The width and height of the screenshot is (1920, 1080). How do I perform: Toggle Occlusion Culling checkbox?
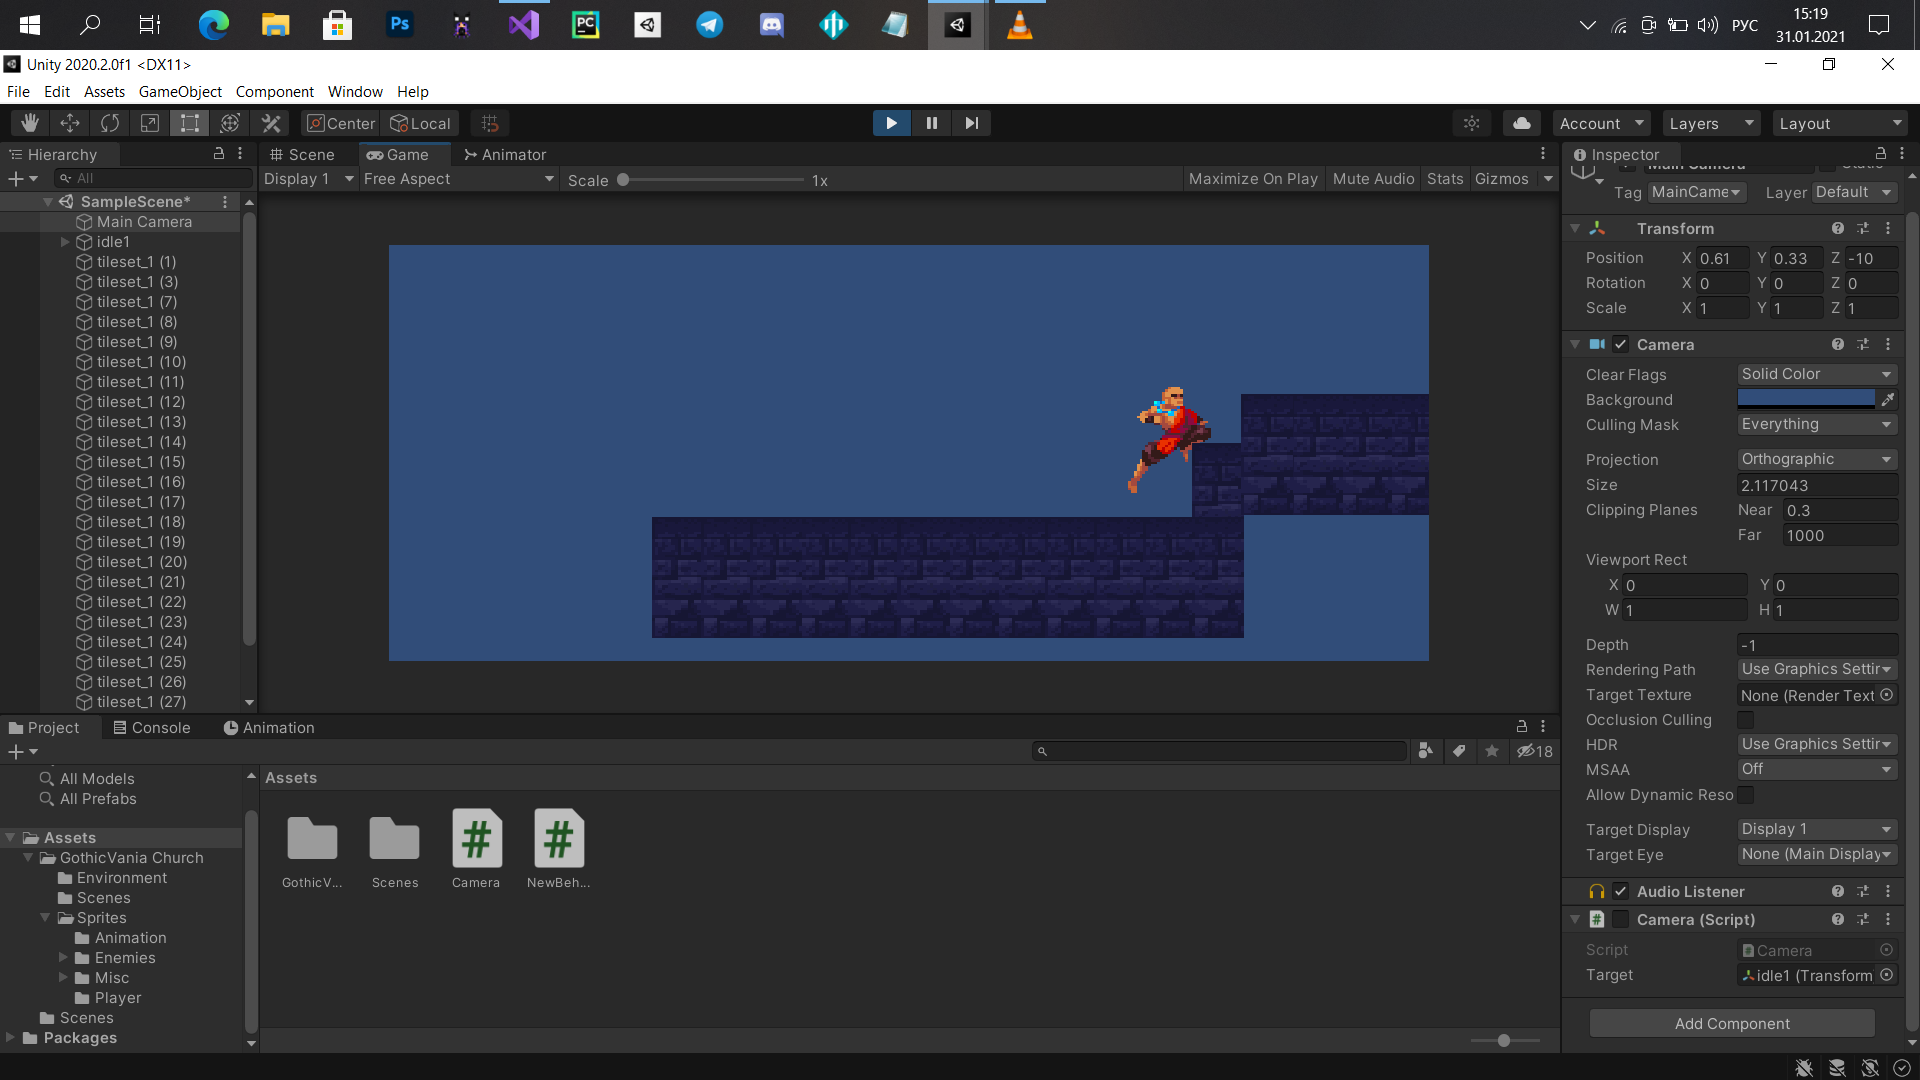tap(1746, 720)
